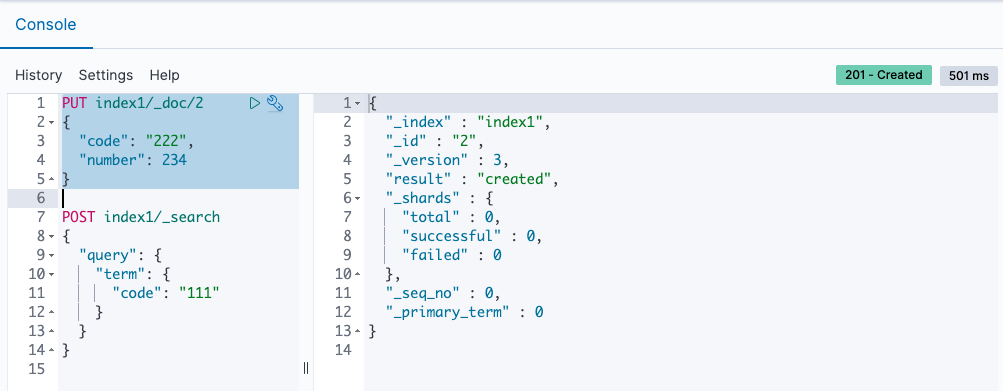The width and height of the screenshot is (1003, 391).
Task: Click the "_id" : "2" response line
Action: pyautogui.click(x=435, y=141)
